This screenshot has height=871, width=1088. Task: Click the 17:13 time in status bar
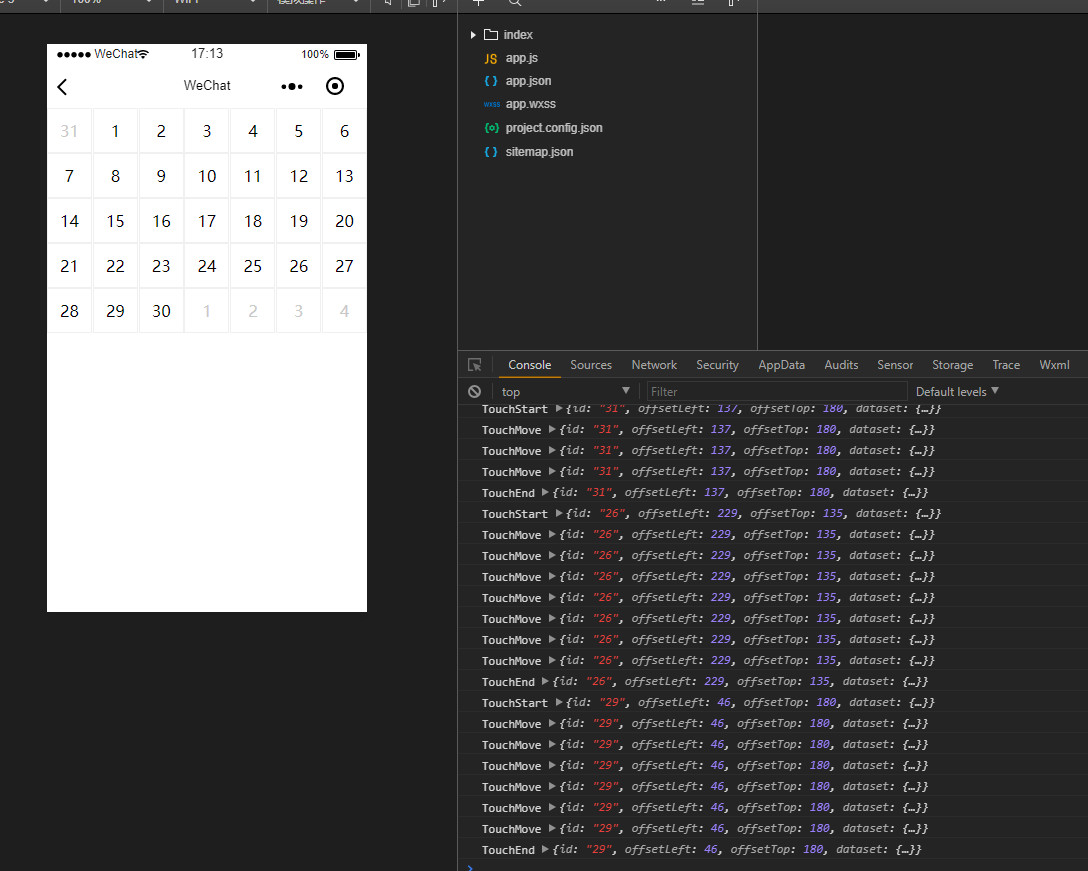point(207,53)
